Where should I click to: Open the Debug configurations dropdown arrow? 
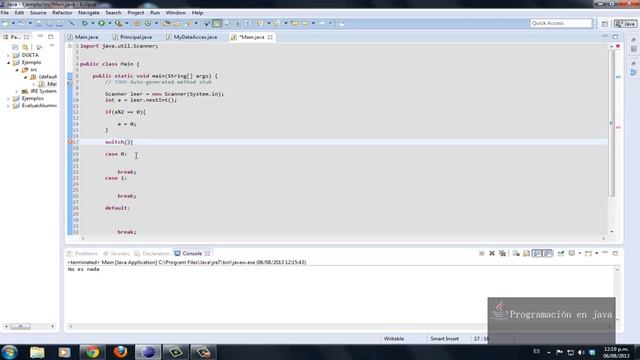coord(93,24)
